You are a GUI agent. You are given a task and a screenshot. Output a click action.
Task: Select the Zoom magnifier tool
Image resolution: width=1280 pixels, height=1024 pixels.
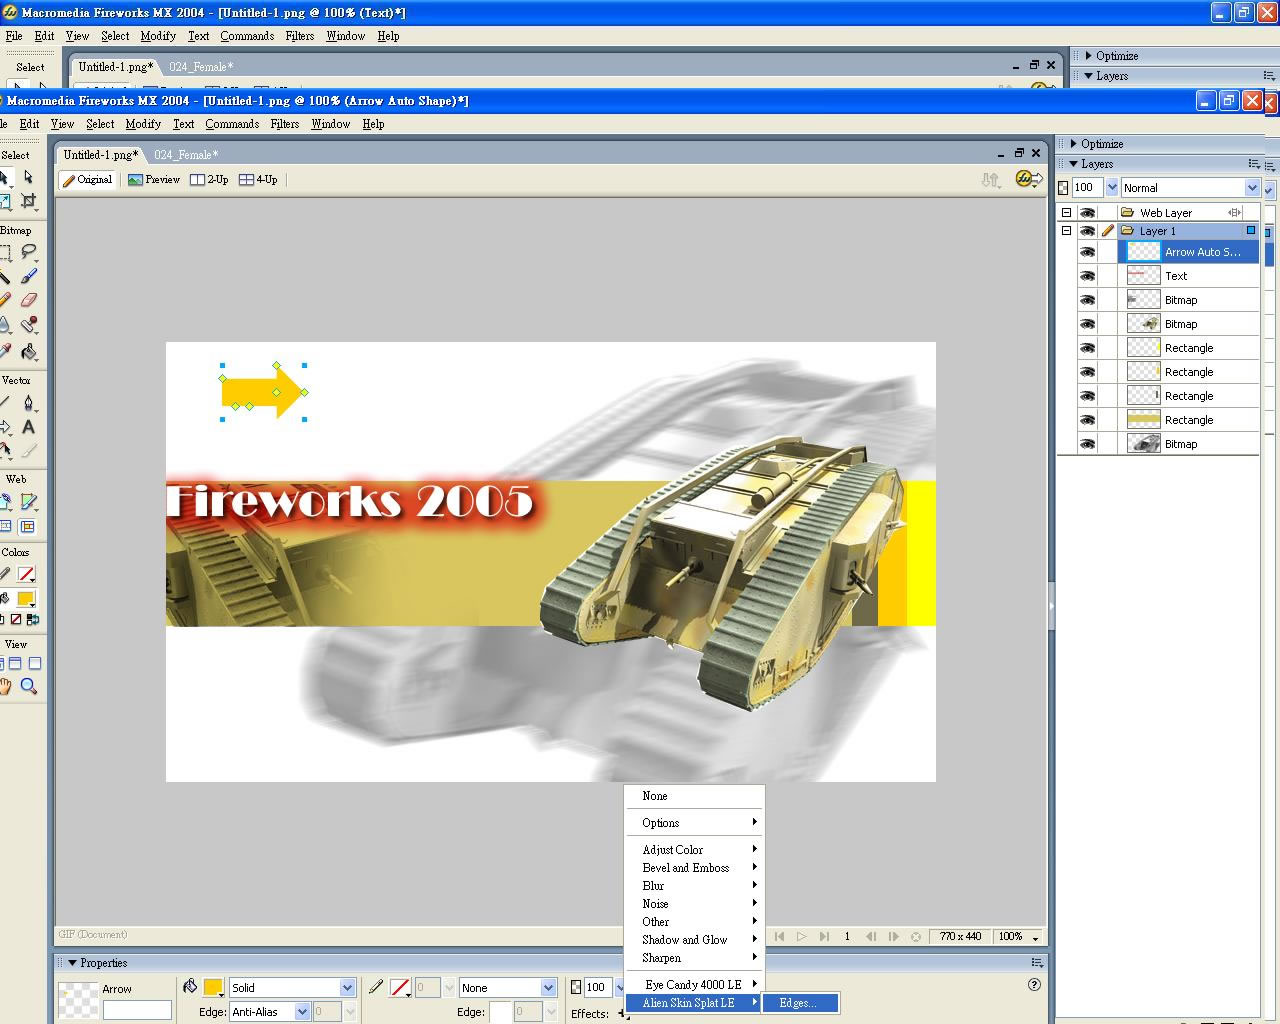[x=28, y=686]
